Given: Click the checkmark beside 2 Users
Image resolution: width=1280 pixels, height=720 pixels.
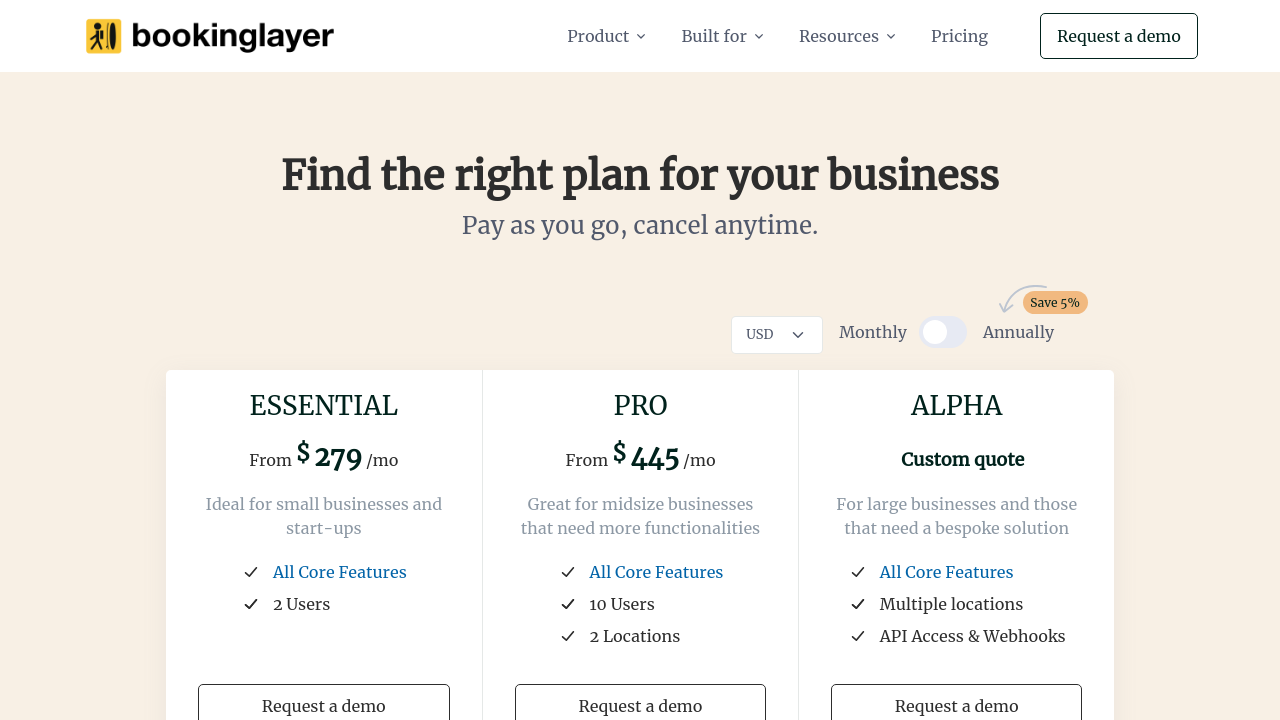Looking at the screenshot, I should (x=251, y=604).
